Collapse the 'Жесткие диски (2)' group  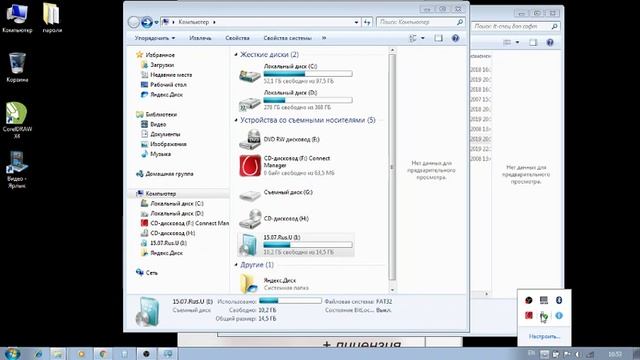[236, 54]
